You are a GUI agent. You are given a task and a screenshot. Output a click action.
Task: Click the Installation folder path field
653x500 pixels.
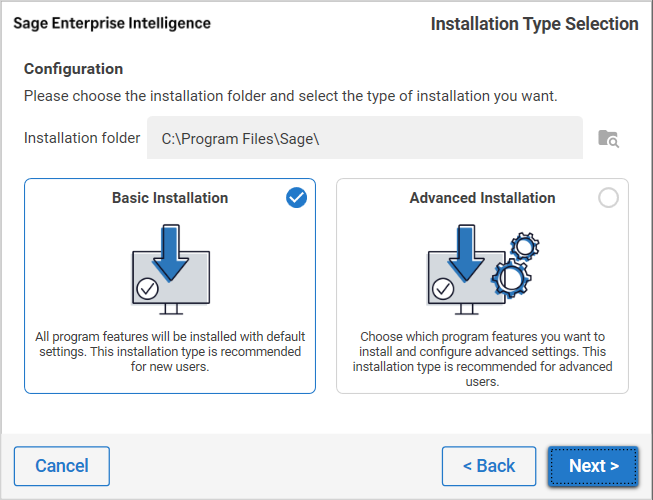(x=364, y=138)
